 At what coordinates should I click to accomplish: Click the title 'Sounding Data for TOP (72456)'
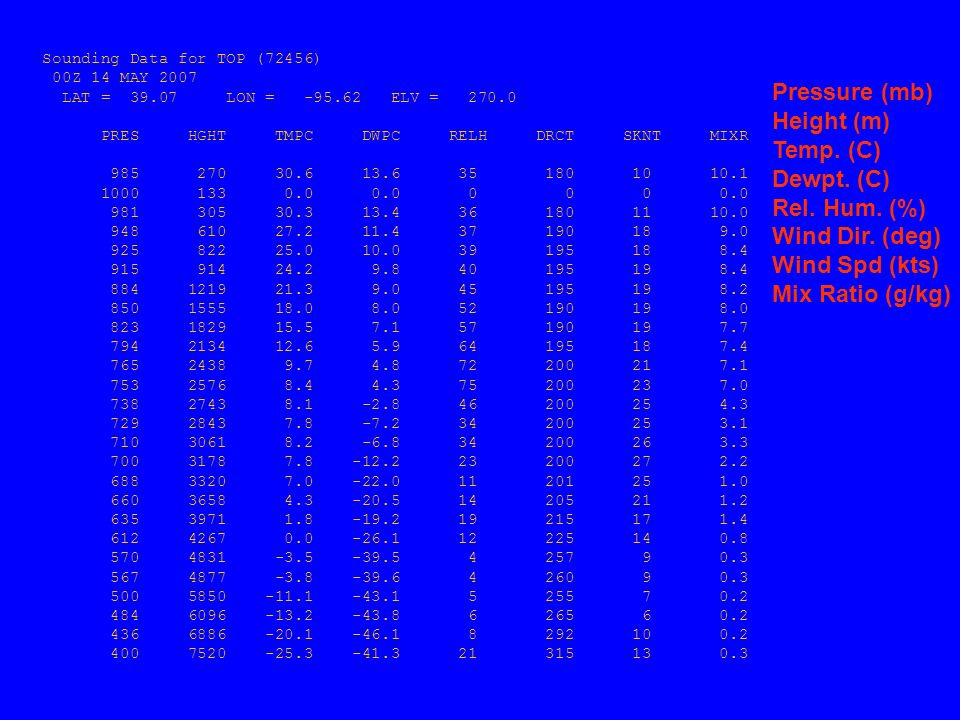[x=181, y=59]
